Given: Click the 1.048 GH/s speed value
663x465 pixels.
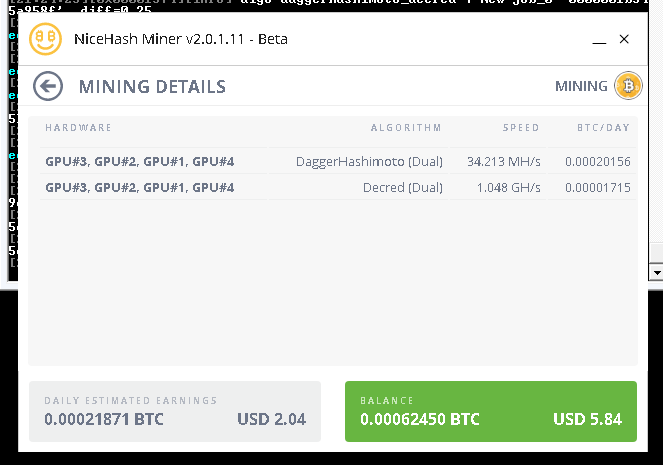Looking at the screenshot, I should (x=509, y=187).
